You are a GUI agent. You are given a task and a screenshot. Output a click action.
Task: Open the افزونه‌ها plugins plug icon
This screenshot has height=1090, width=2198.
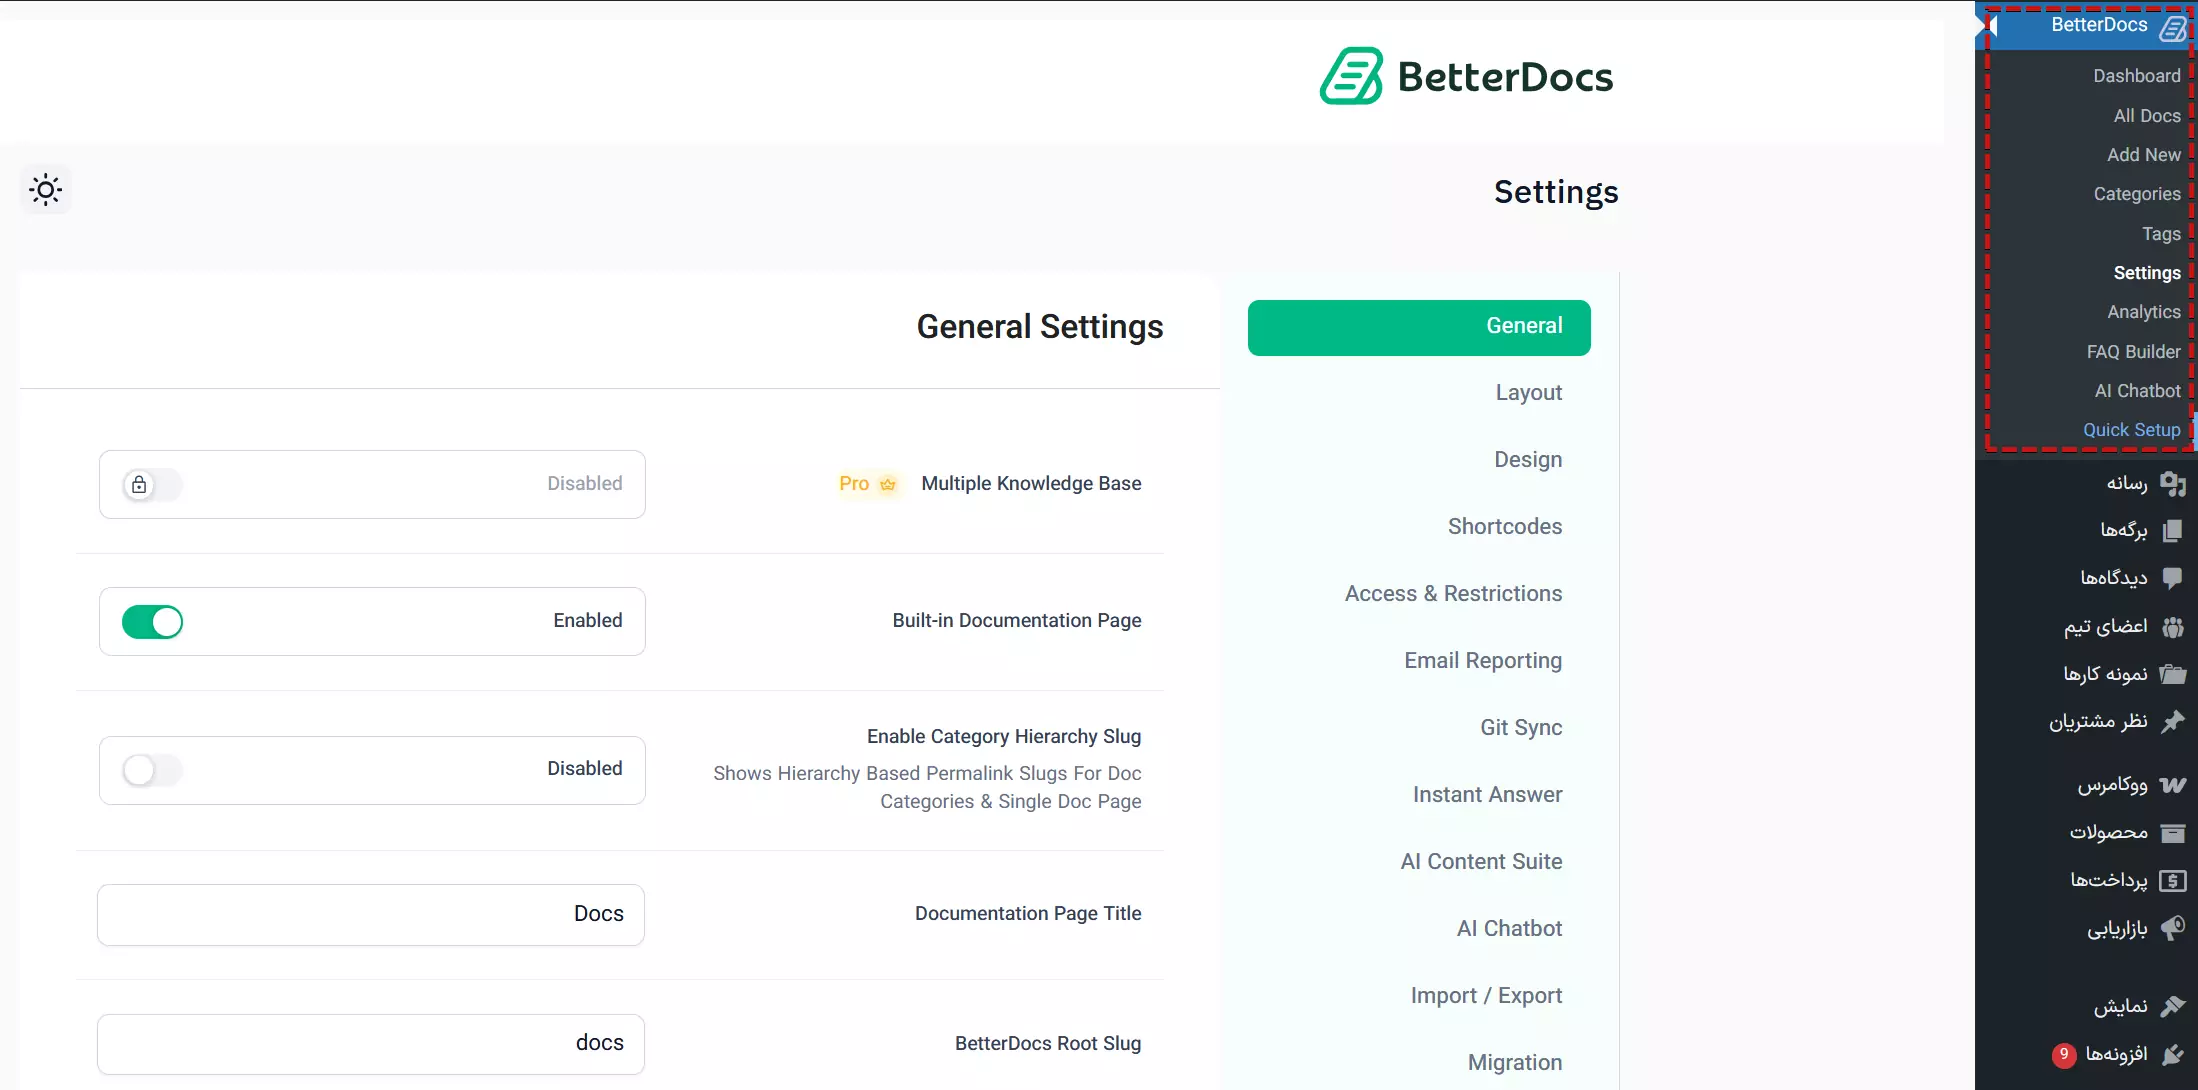2172,1054
